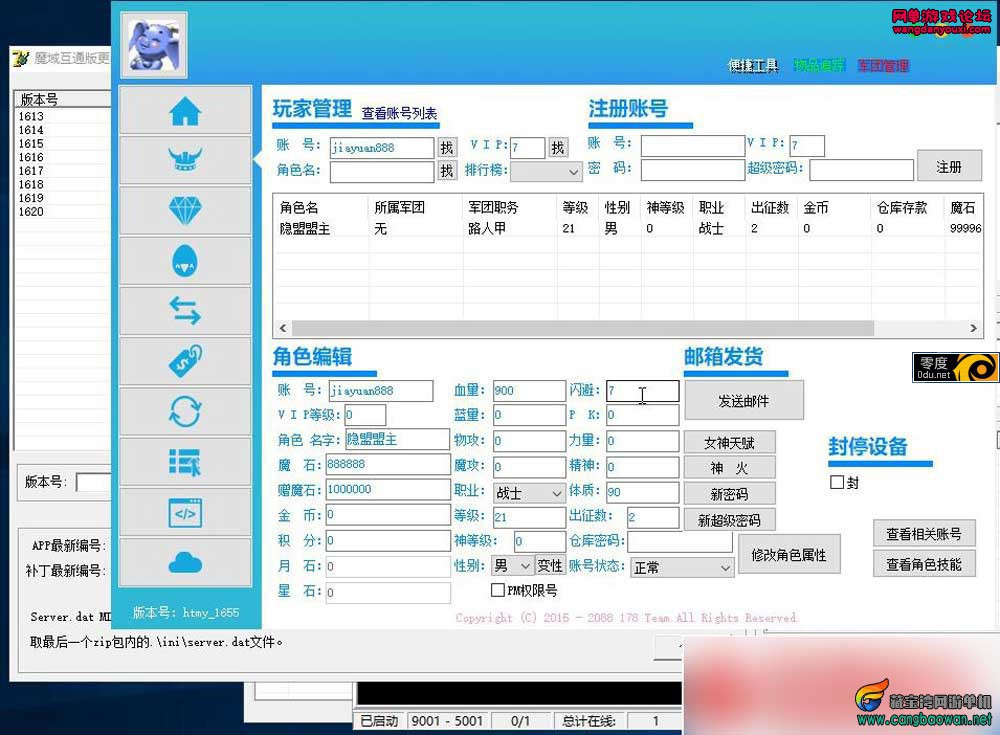Screen dimensions: 1000x735
Task: Click 找 button next to VIP field
Action: 558,148
